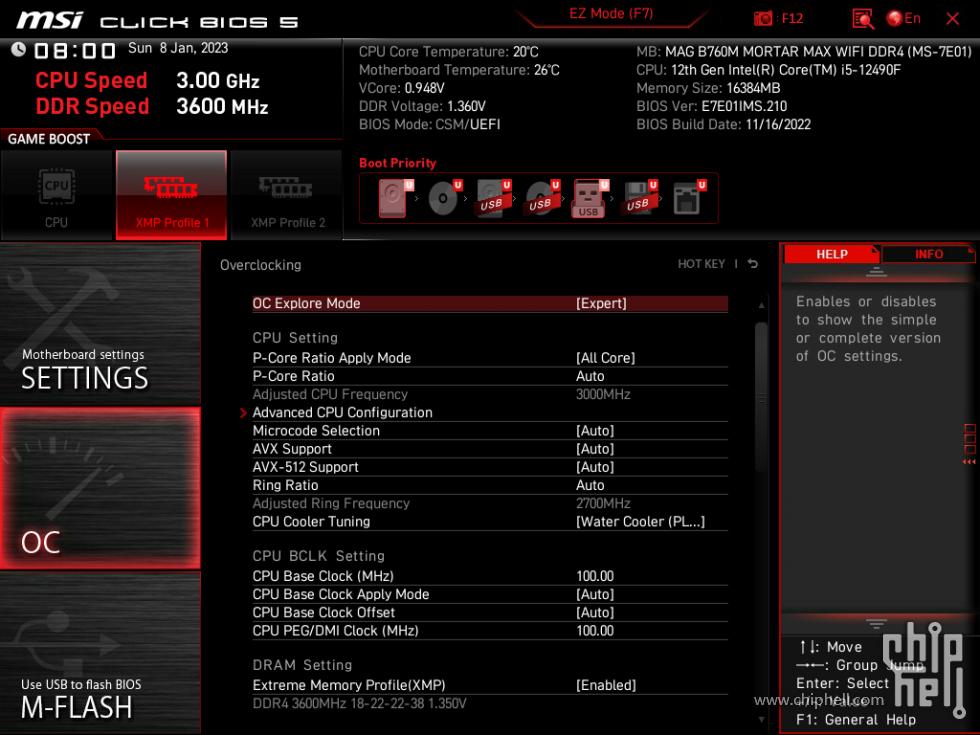The height and width of the screenshot is (735, 980).
Task: Open the BIOS search magnifier tool
Action: [x=861, y=17]
